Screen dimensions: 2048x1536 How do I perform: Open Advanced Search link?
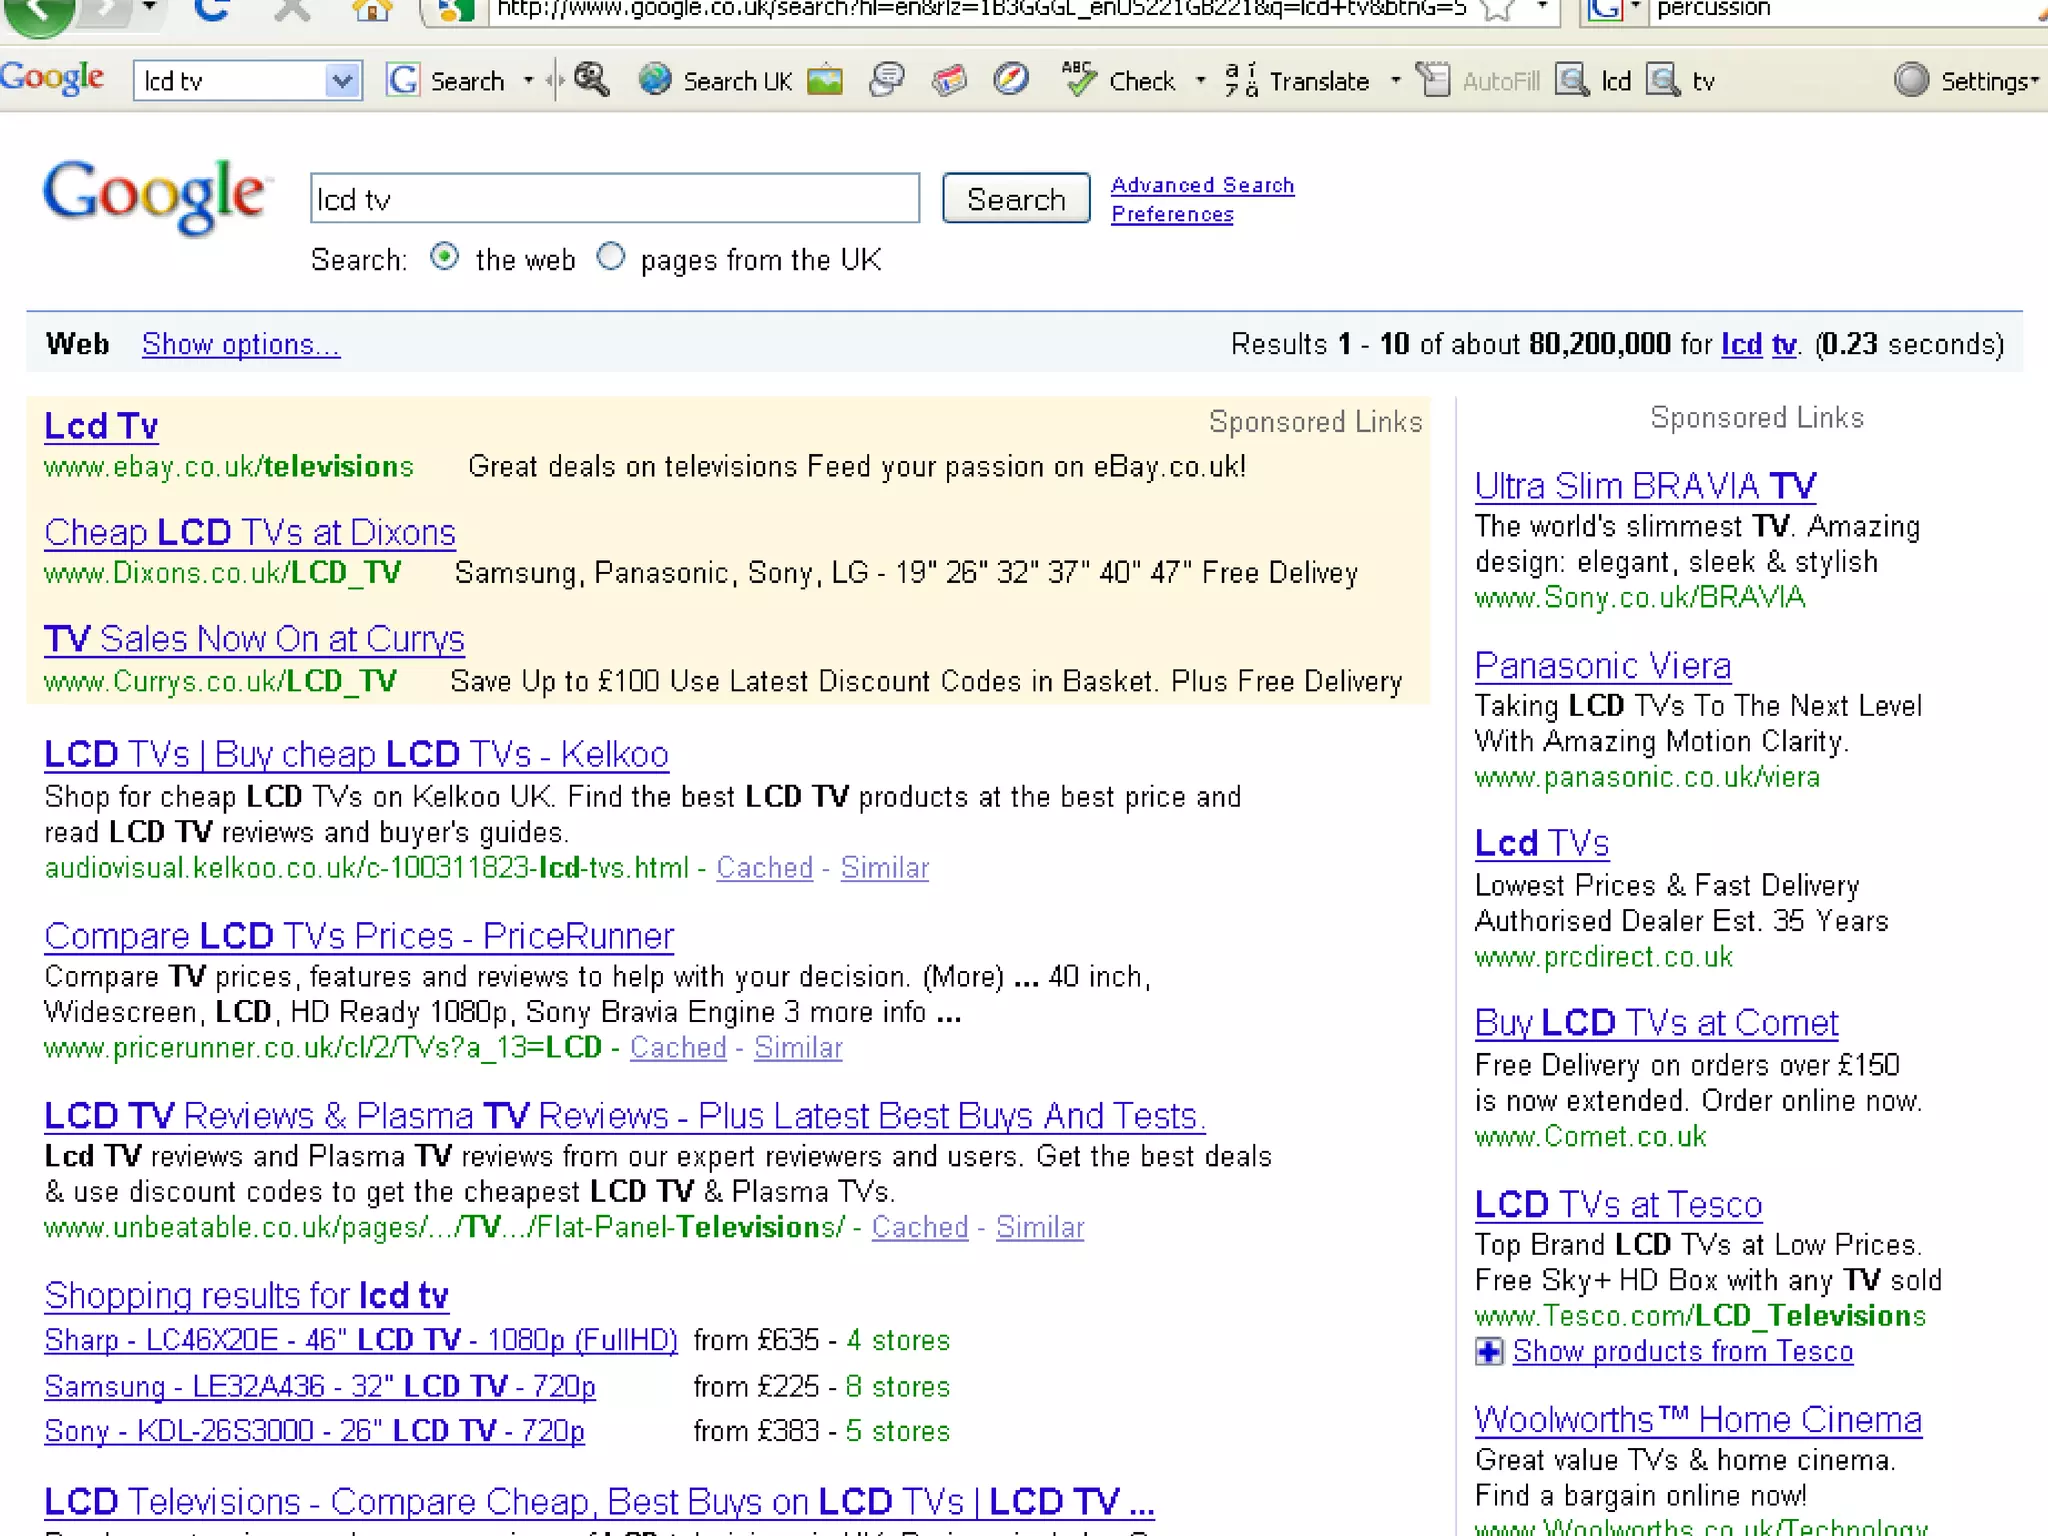tap(1202, 185)
